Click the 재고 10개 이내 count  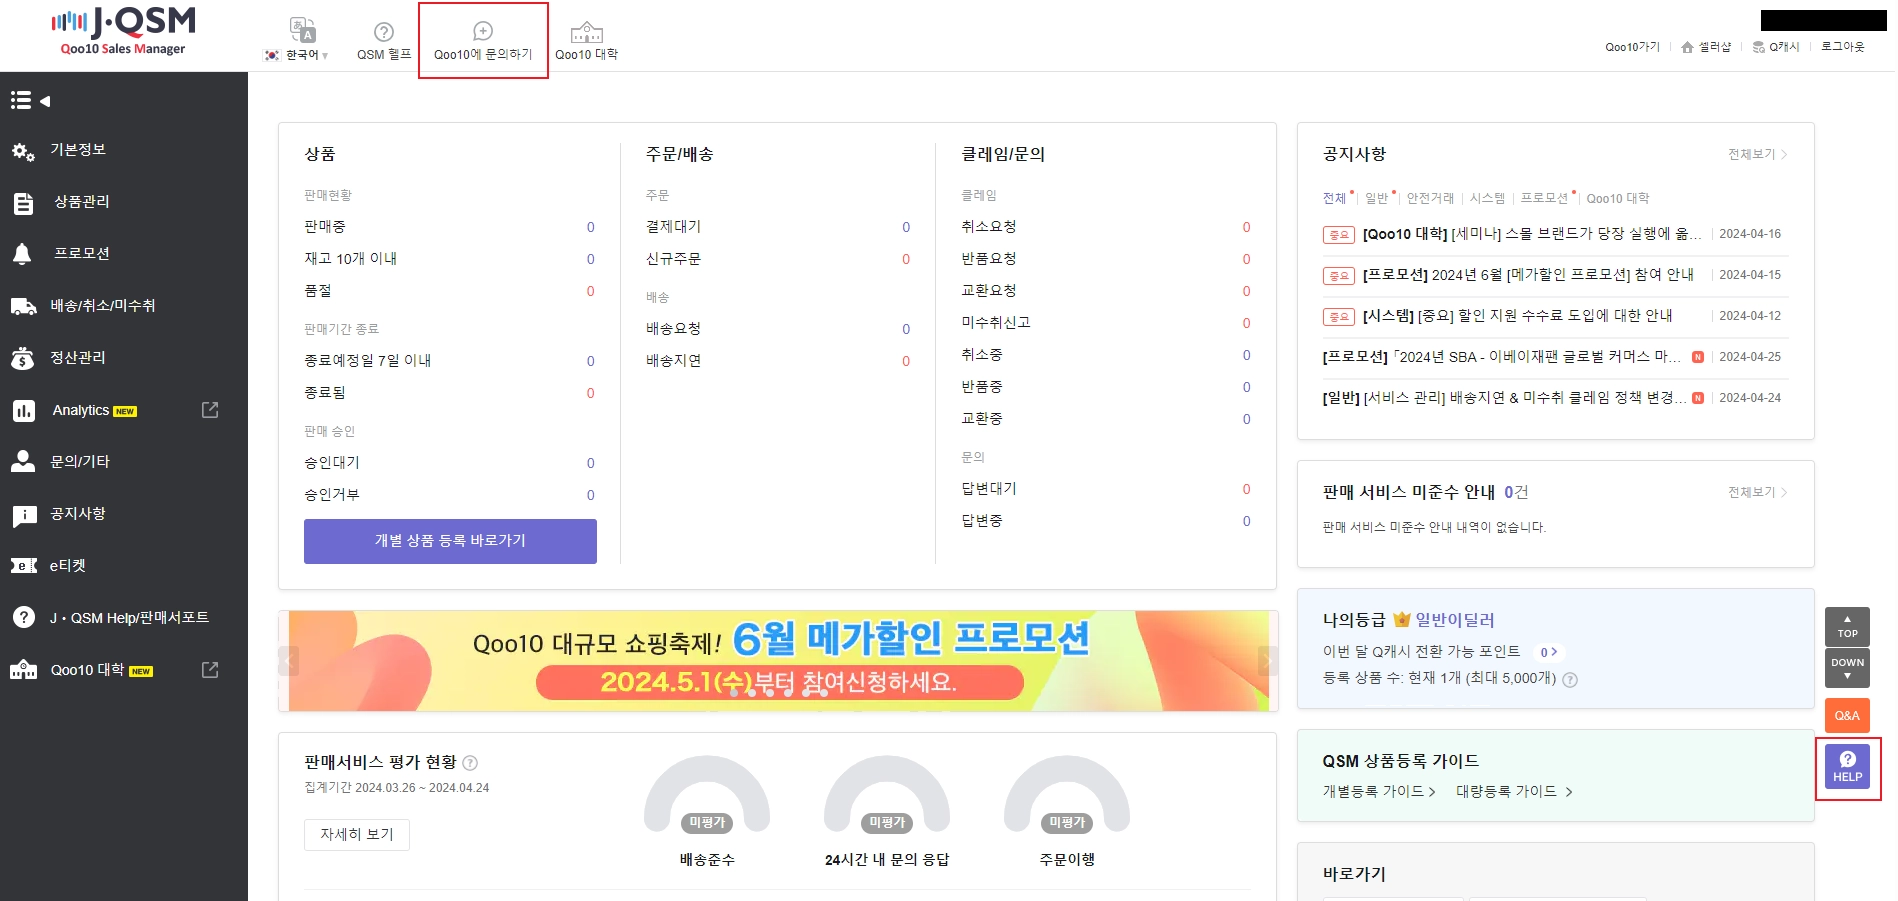tap(590, 259)
